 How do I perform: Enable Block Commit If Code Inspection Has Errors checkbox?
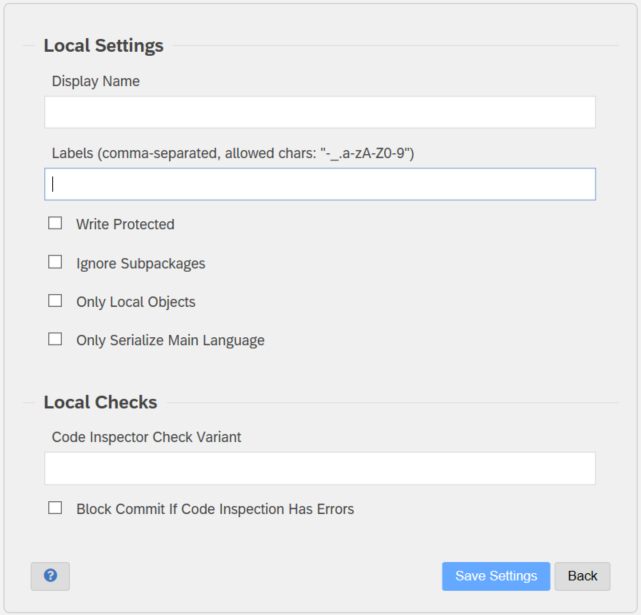[55, 508]
